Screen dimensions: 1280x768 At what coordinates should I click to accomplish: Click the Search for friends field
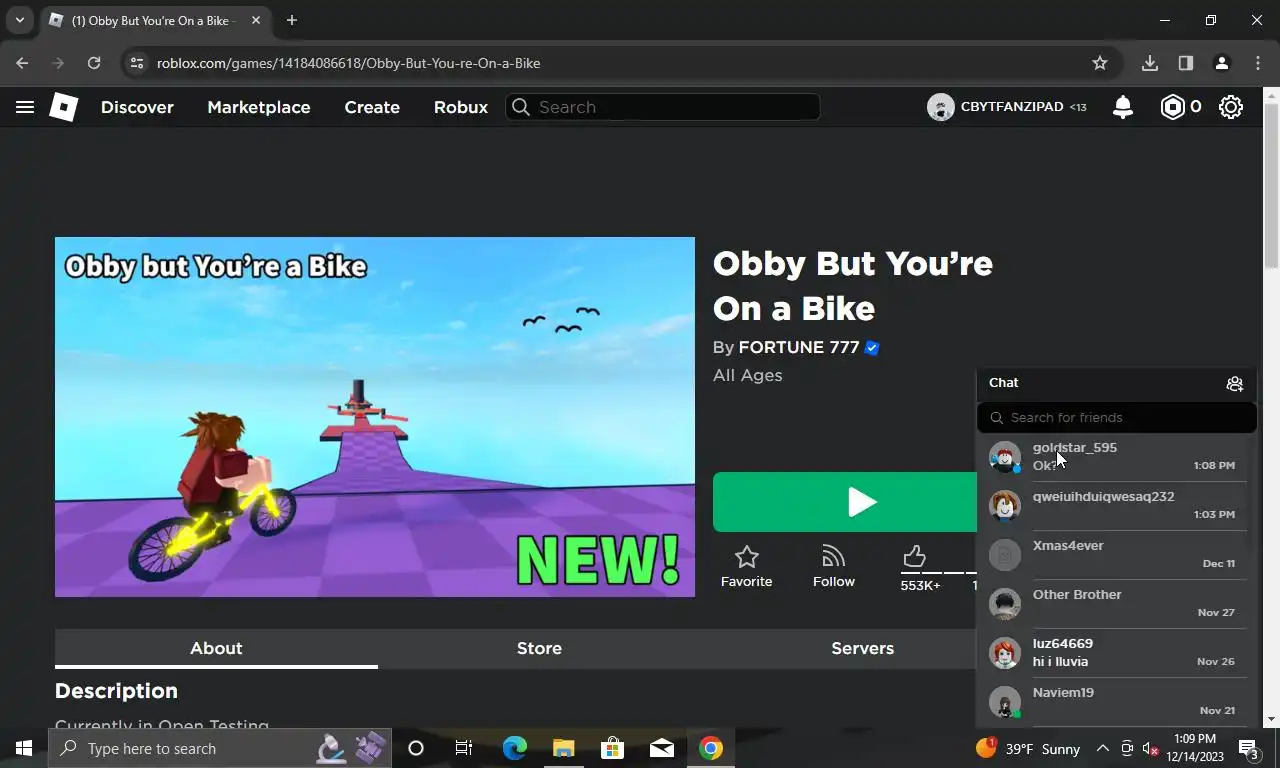point(1116,417)
